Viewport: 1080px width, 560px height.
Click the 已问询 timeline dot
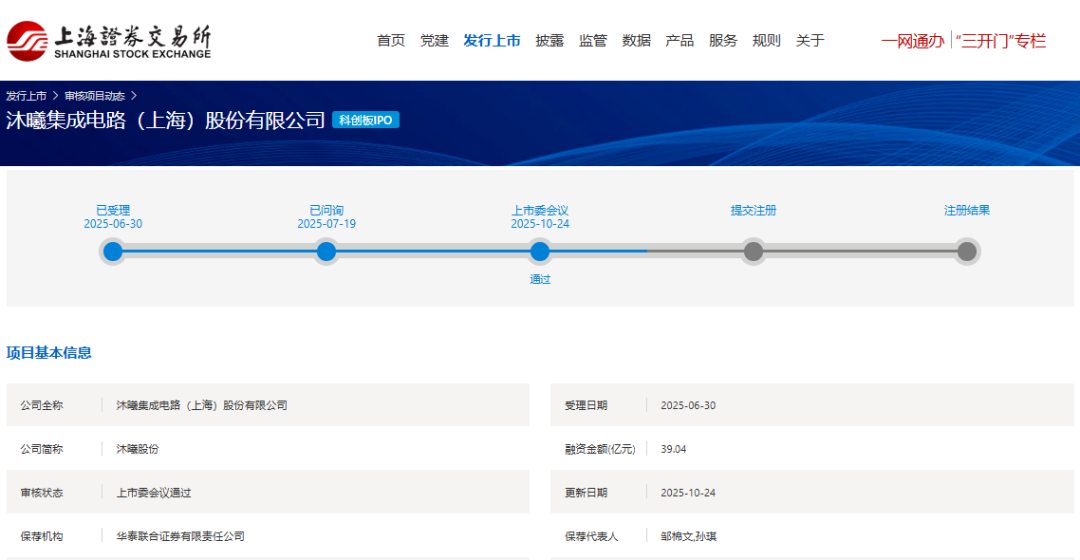tap(326, 251)
